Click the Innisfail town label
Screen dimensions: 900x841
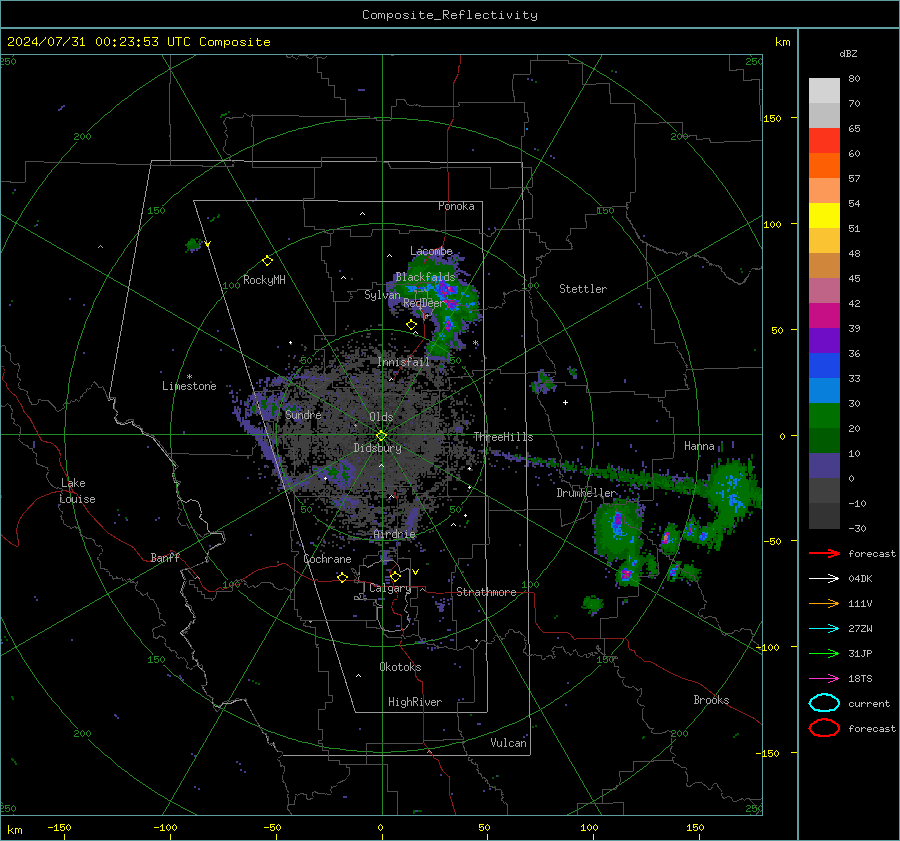tap(403, 362)
